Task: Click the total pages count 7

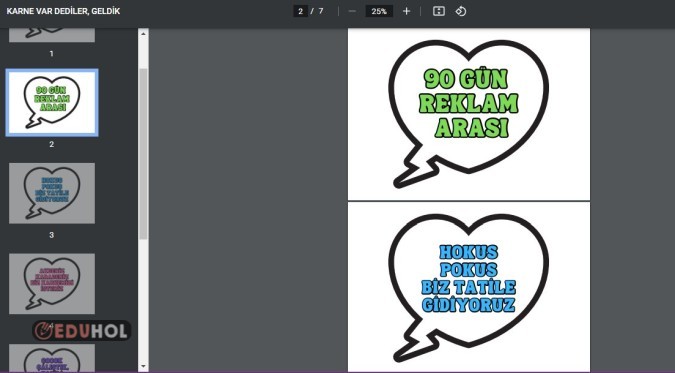Action: pos(321,11)
